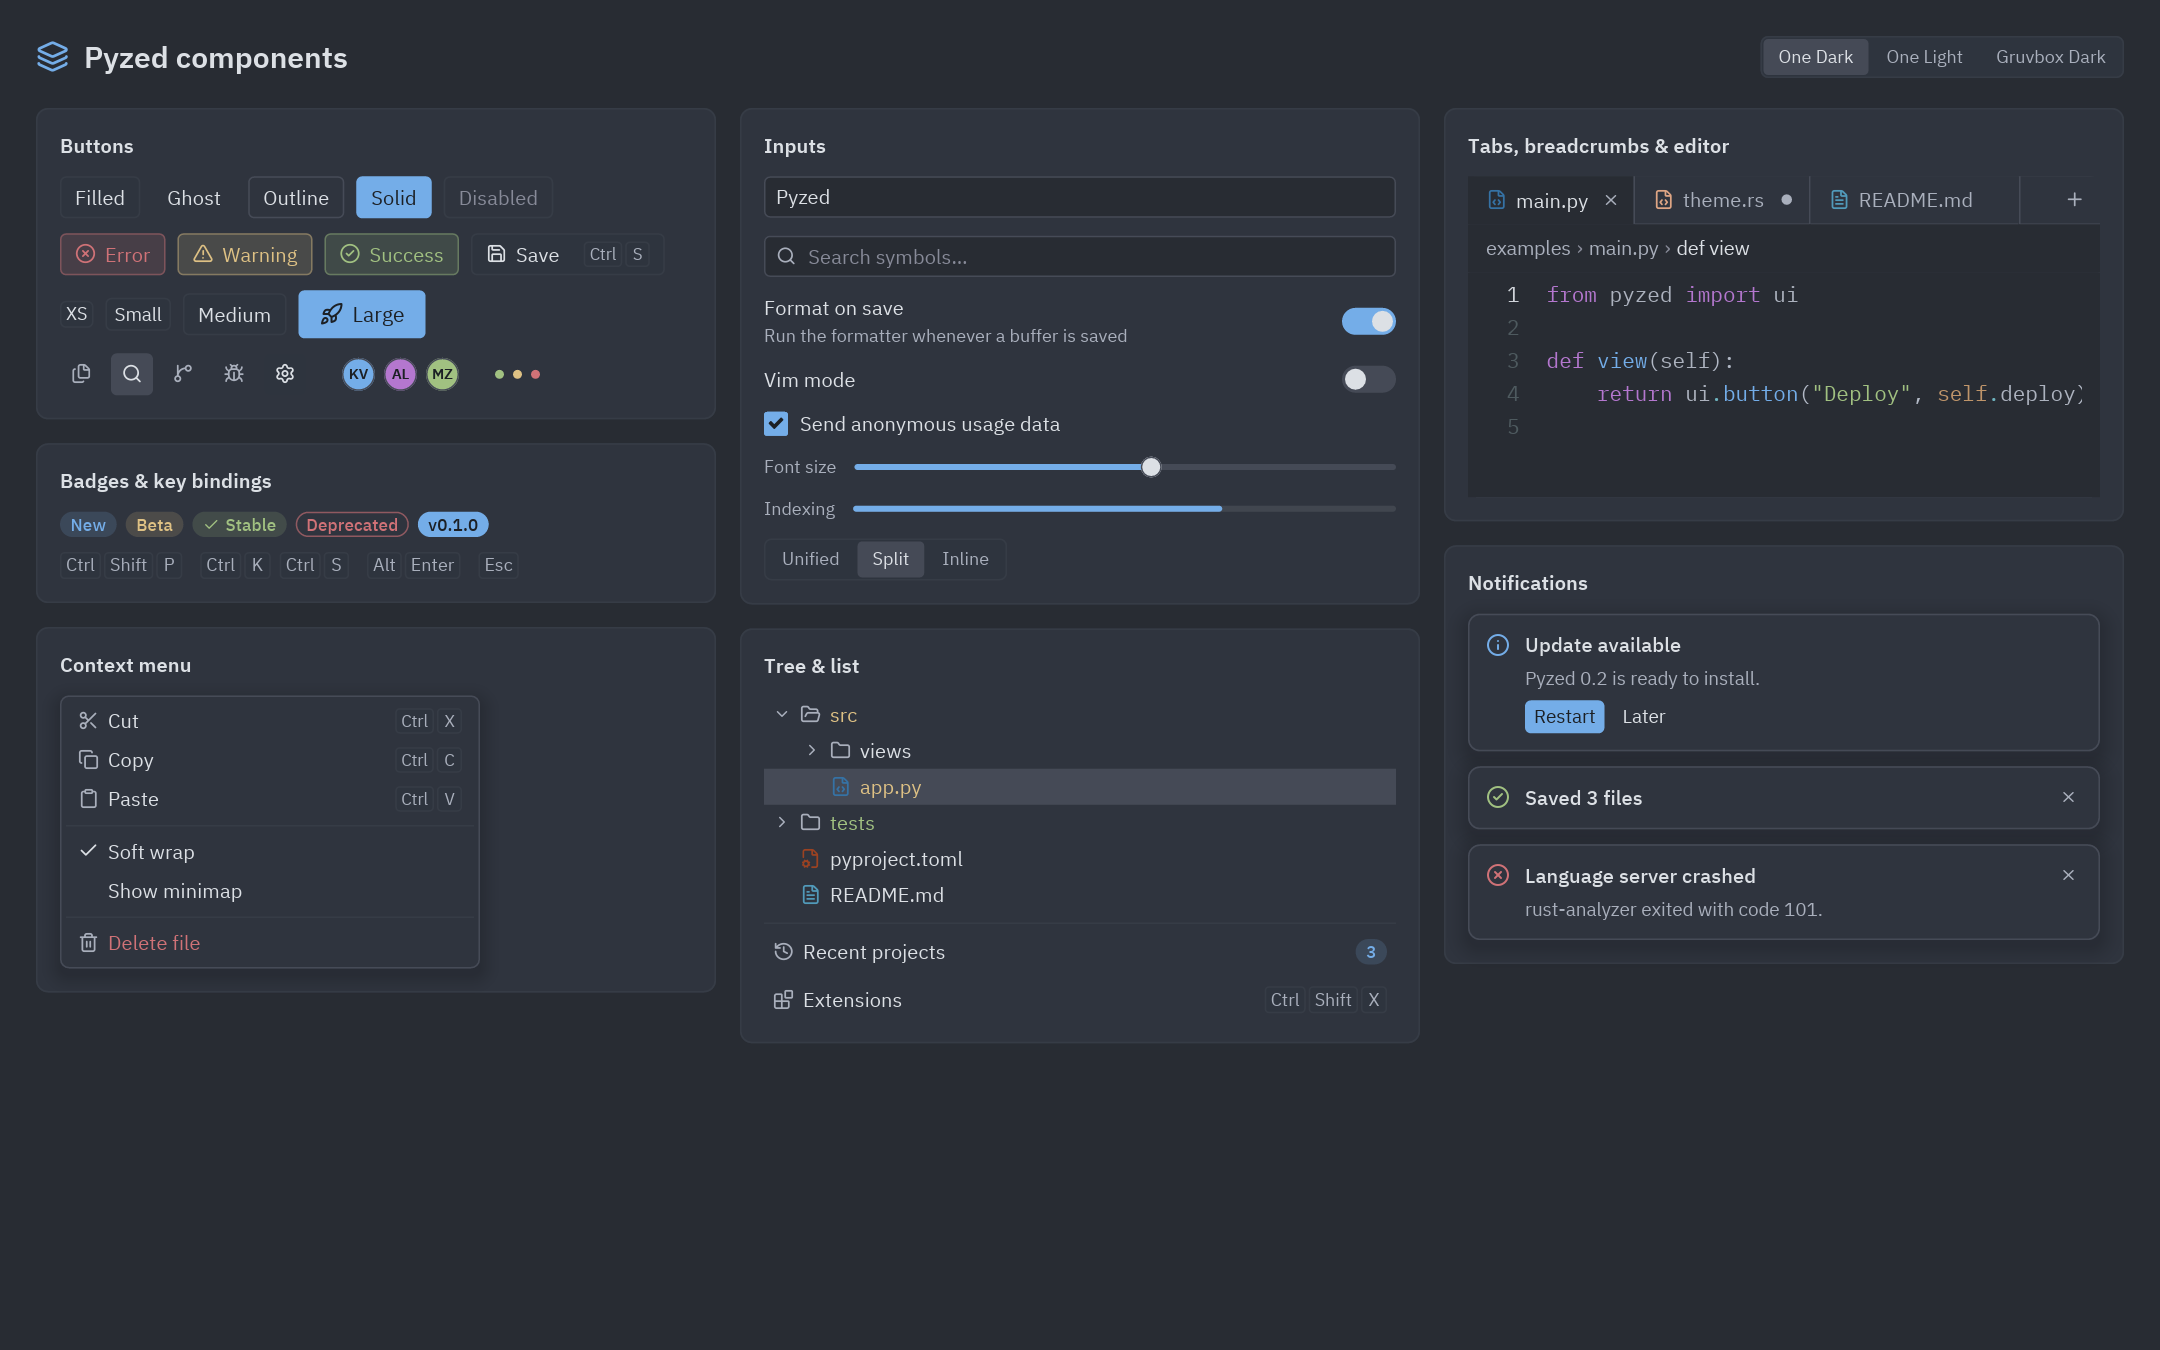This screenshot has width=2160, height=1350.
Task: Enable Vim mode switch
Action: pos(1368,379)
